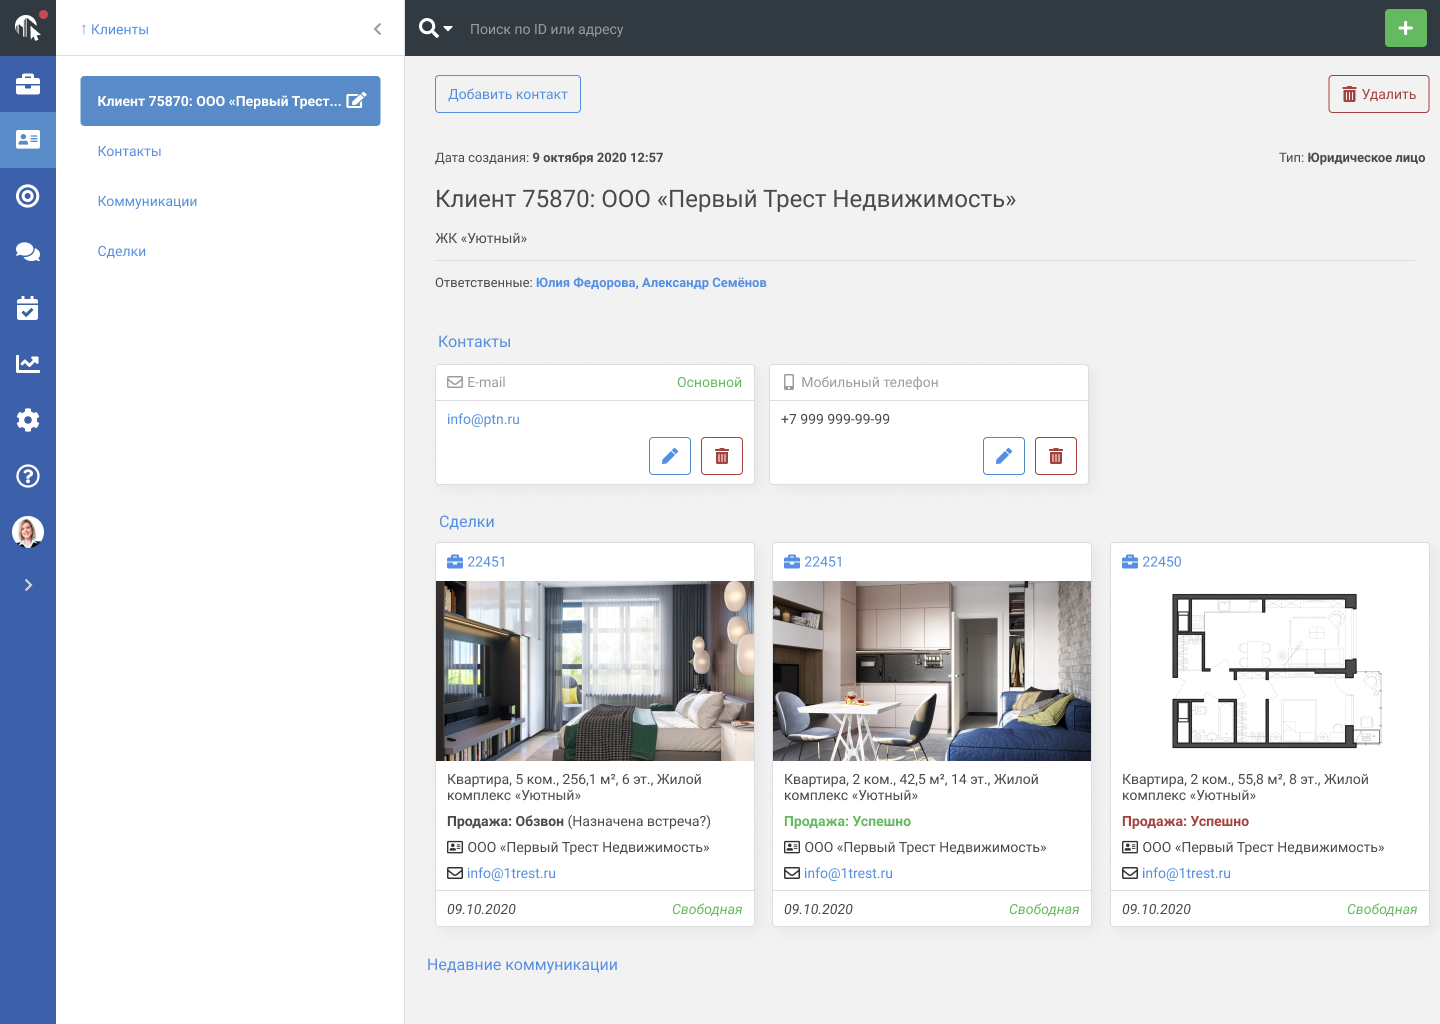Open the chat messages icon in sidebar
The height and width of the screenshot is (1024, 1440).
click(x=28, y=252)
